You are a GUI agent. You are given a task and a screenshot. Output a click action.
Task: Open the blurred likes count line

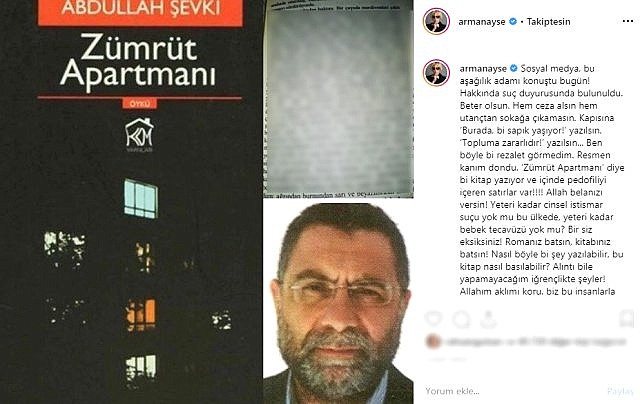coord(536,342)
